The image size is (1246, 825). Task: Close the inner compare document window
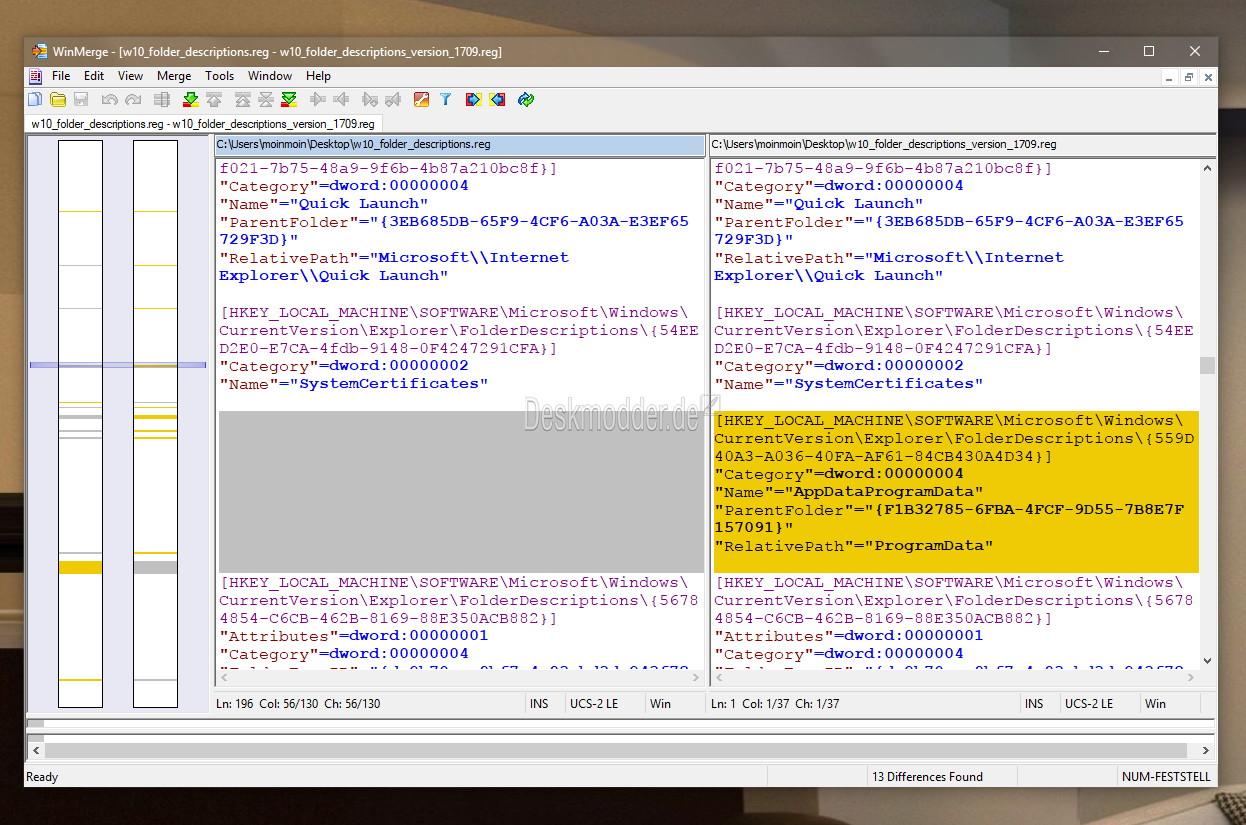(1208, 77)
